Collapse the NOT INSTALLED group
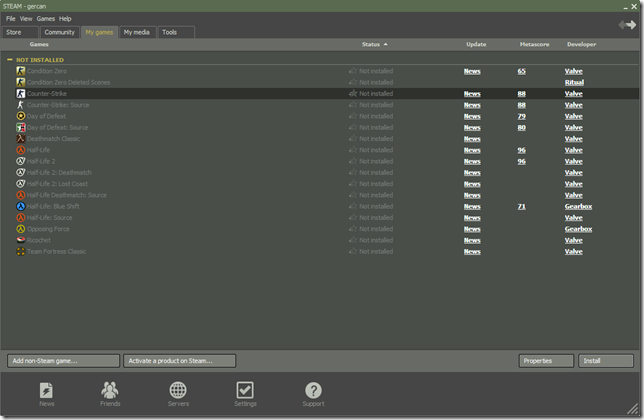This screenshot has height=420, width=644. [10, 60]
